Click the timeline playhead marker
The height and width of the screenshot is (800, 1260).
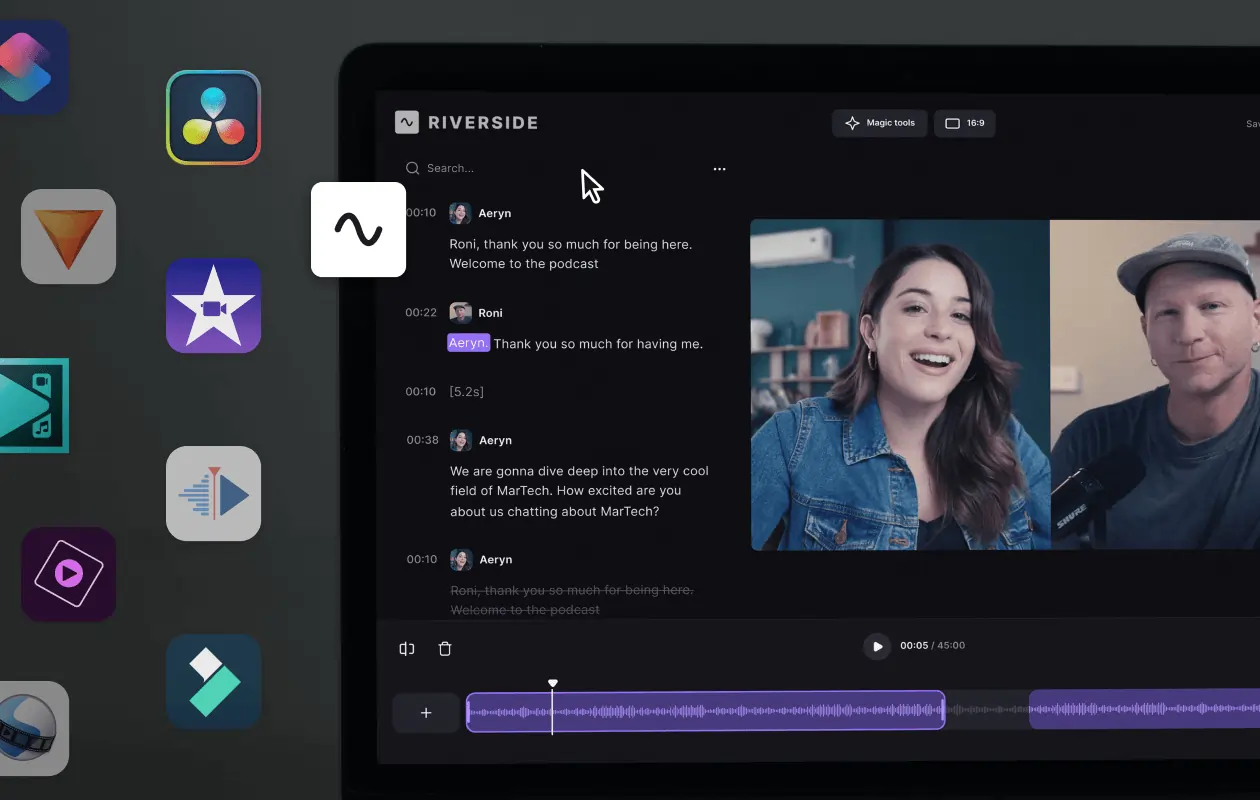[553, 685]
